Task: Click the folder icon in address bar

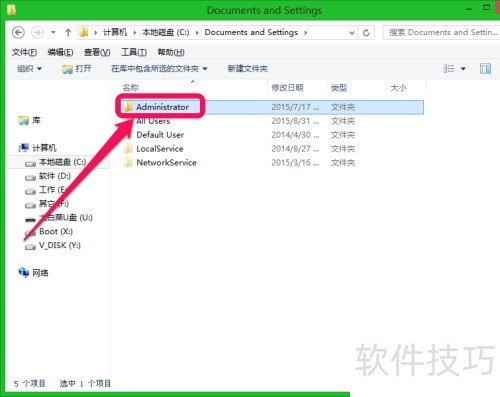Action: (x=84, y=32)
